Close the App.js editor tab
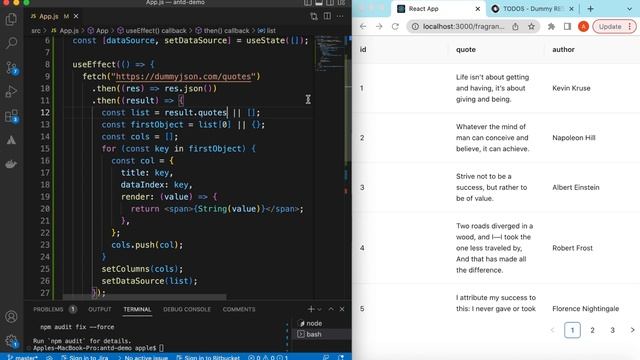 tap(76, 16)
